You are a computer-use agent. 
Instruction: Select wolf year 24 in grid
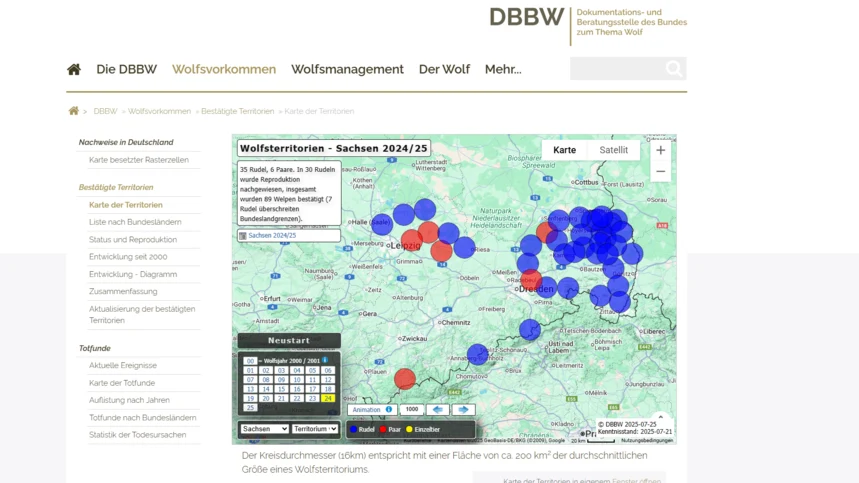tap(328, 398)
